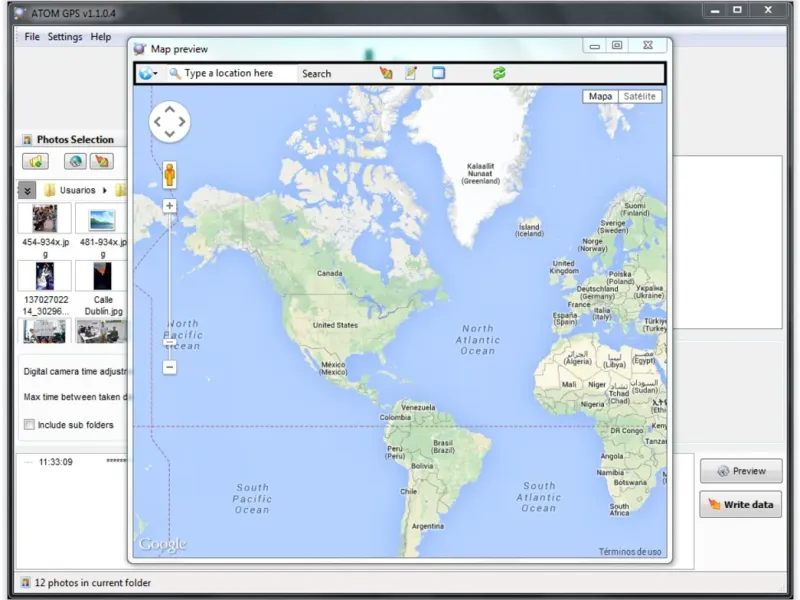This screenshot has height=600, width=800.
Task: Click the Photos Selection panel icon
Action: 27,139
